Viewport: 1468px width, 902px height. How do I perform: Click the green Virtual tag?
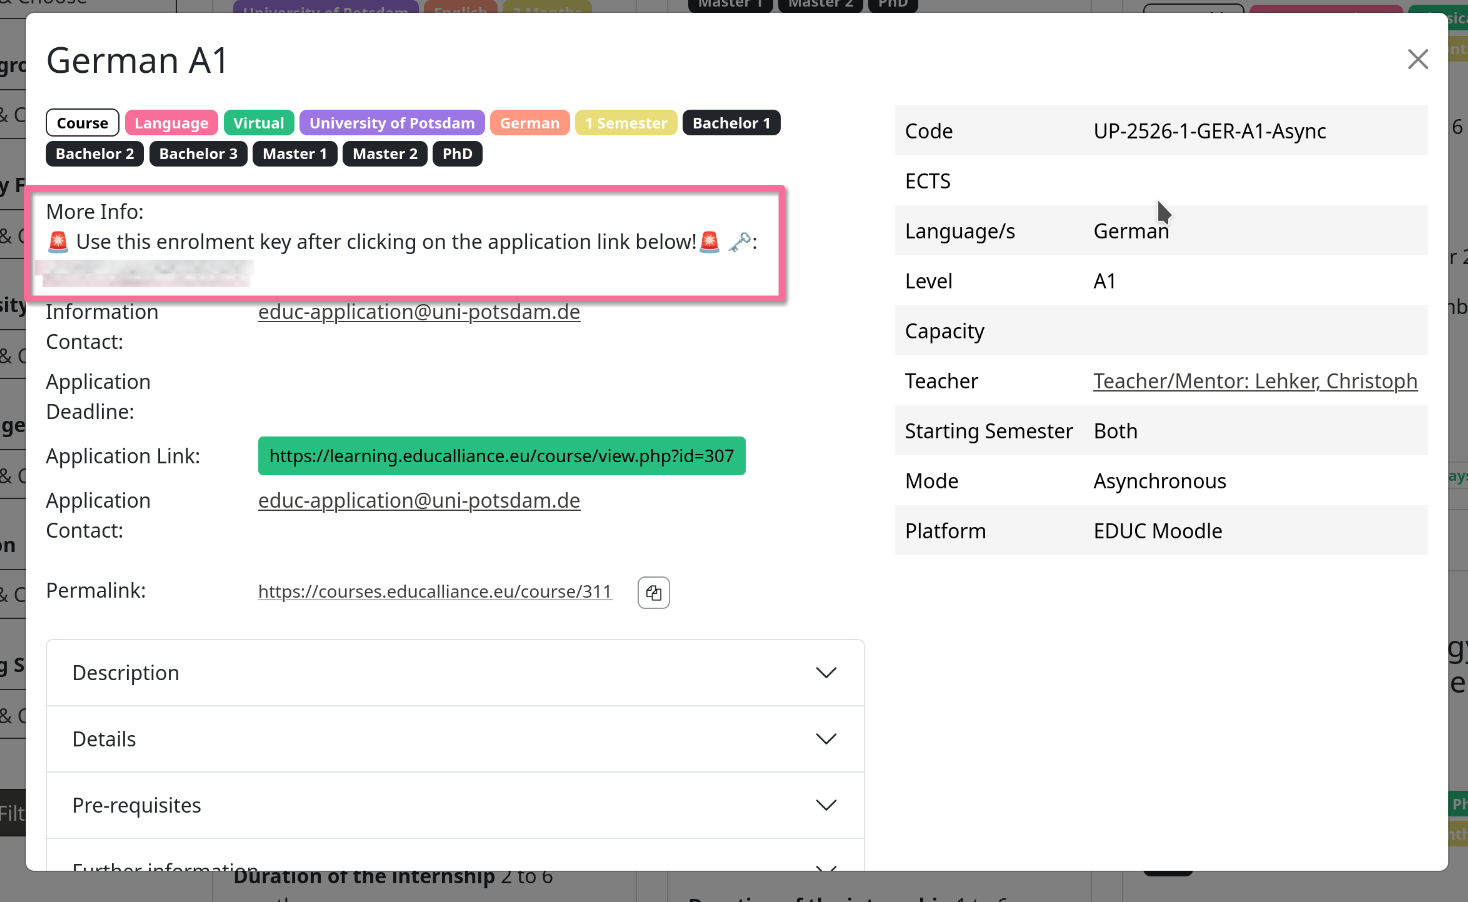(x=259, y=123)
